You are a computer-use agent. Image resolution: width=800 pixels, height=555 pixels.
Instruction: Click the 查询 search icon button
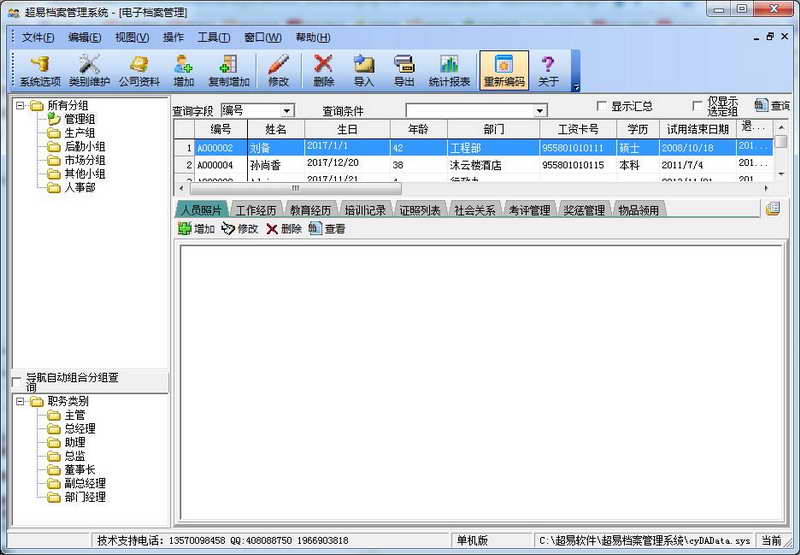tap(772, 106)
